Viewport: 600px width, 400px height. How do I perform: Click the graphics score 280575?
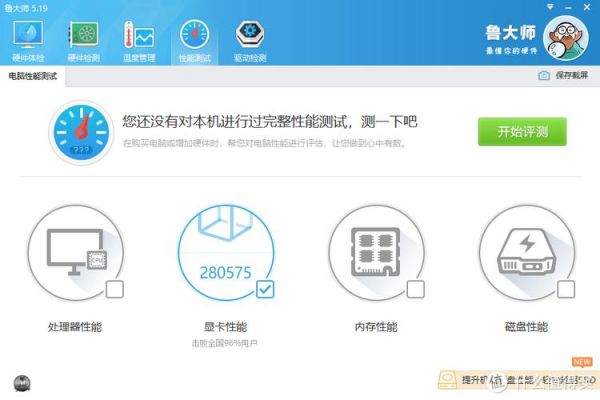click(x=225, y=273)
